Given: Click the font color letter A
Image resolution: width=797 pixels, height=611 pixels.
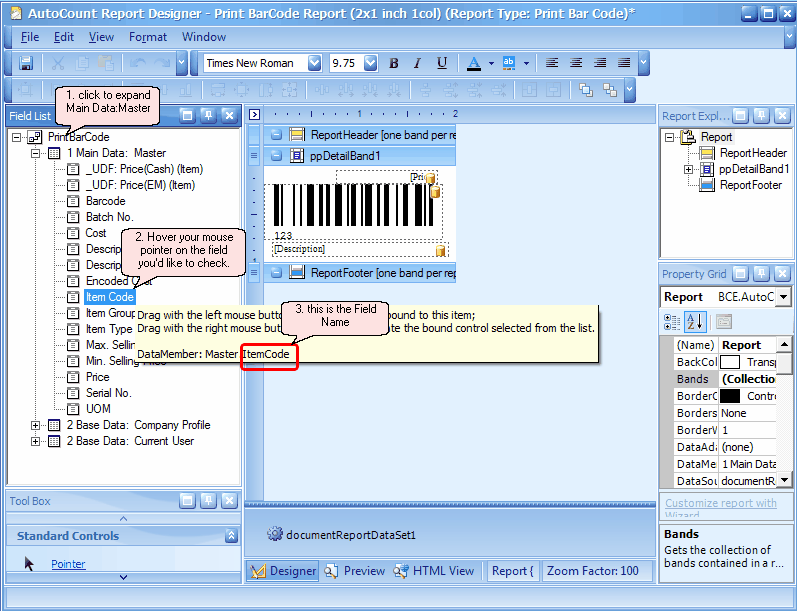Looking at the screenshot, I should click(x=474, y=63).
